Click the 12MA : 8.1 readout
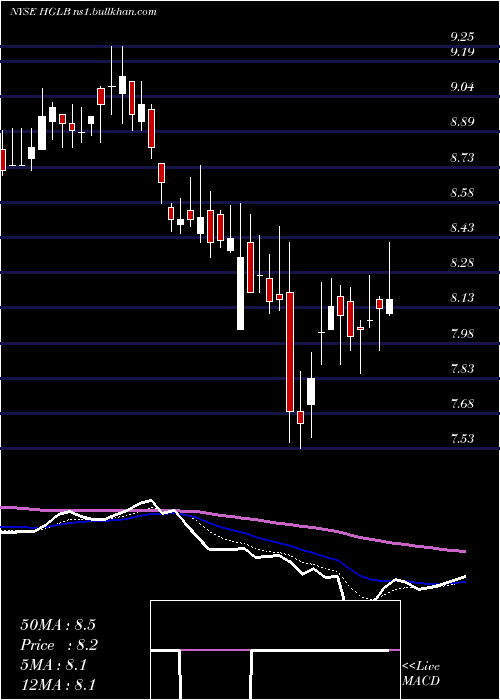The height and width of the screenshot is (700, 500). [58, 685]
